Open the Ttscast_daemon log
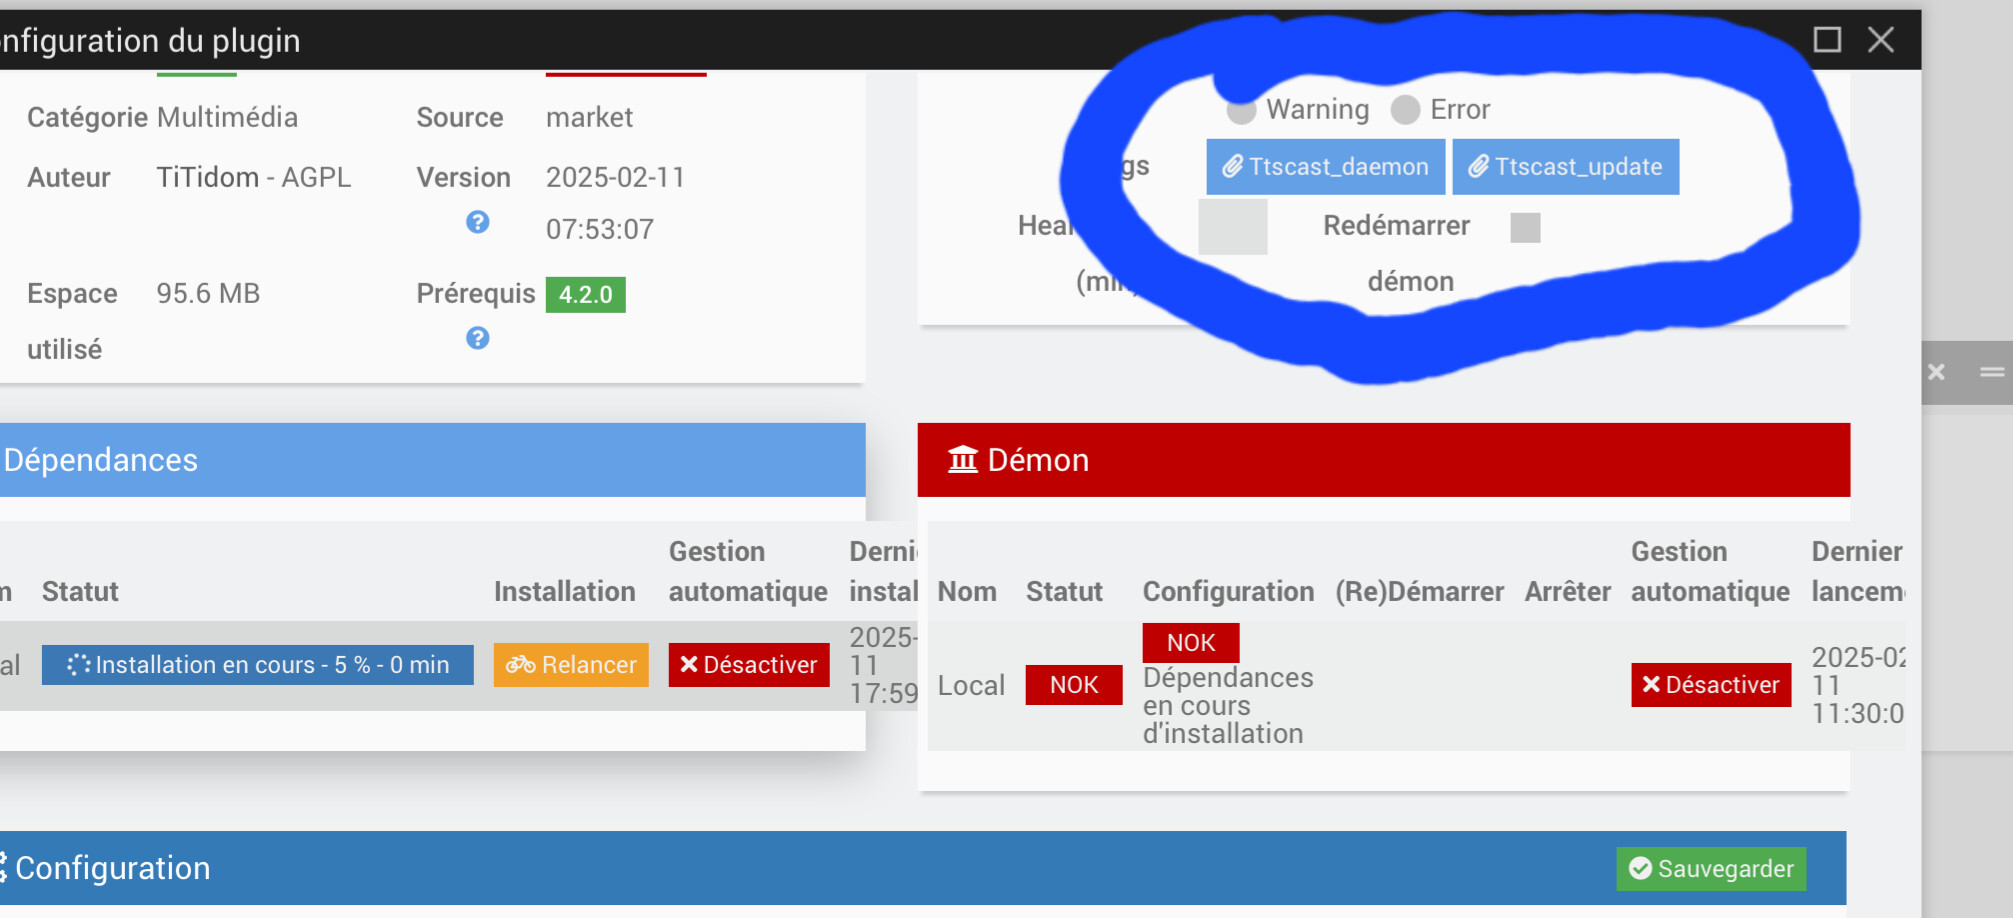Screen dimensions: 2013x918 click(1325, 167)
